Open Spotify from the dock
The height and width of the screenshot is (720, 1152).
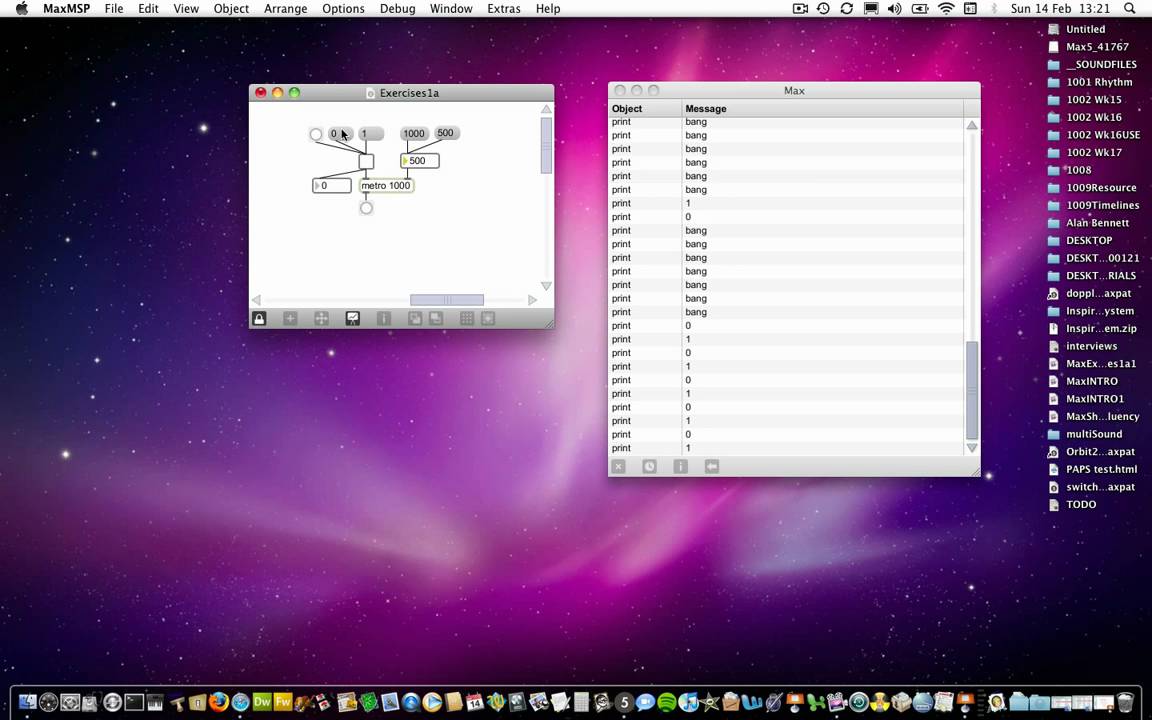(x=666, y=702)
